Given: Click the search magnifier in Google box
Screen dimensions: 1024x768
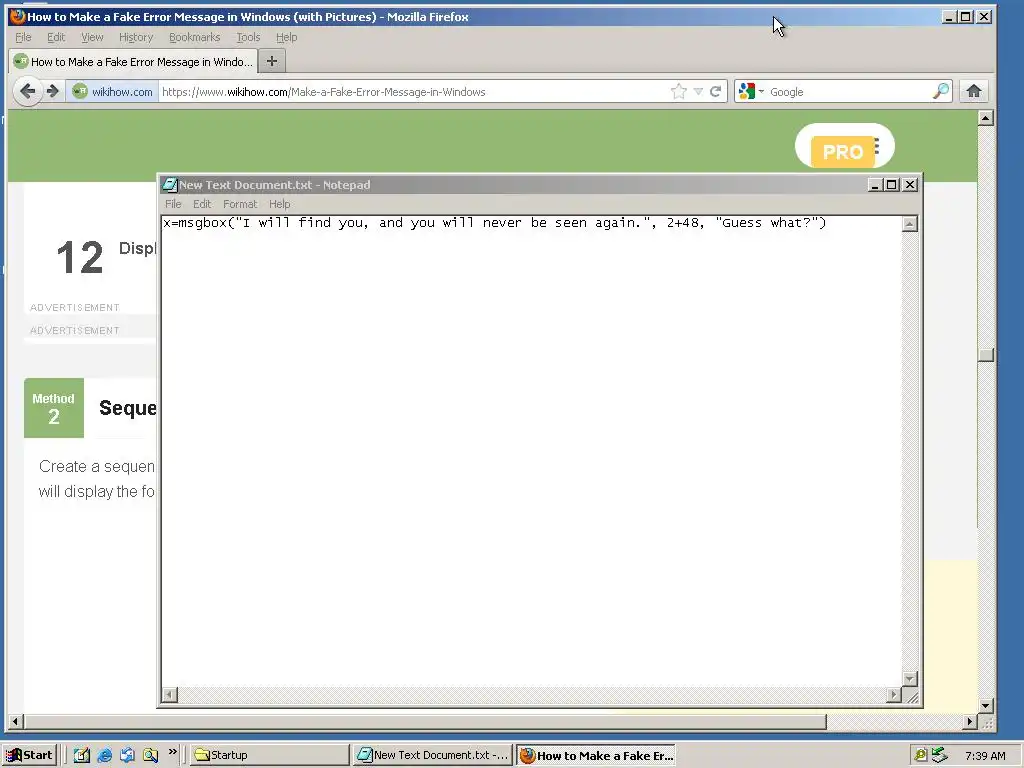Looking at the screenshot, I should [941, 91].
